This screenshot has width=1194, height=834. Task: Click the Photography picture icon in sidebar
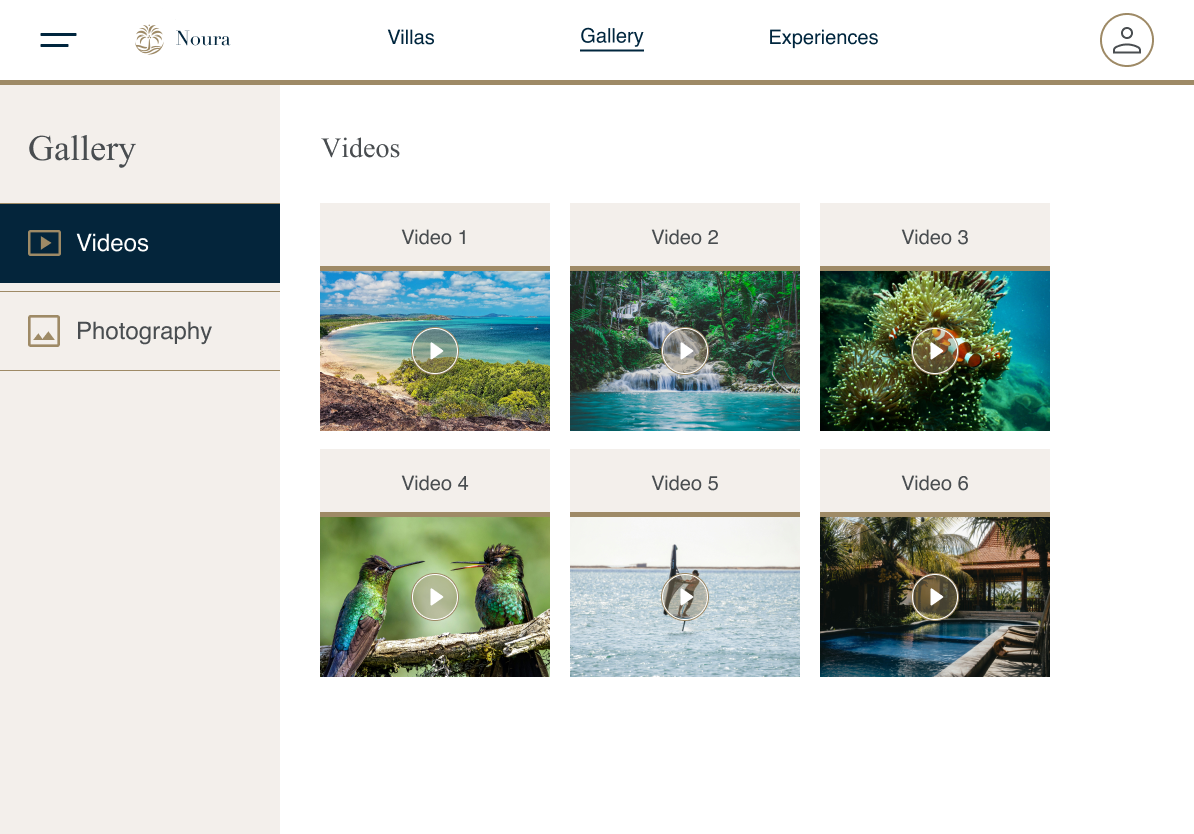(x=44, y=331)
